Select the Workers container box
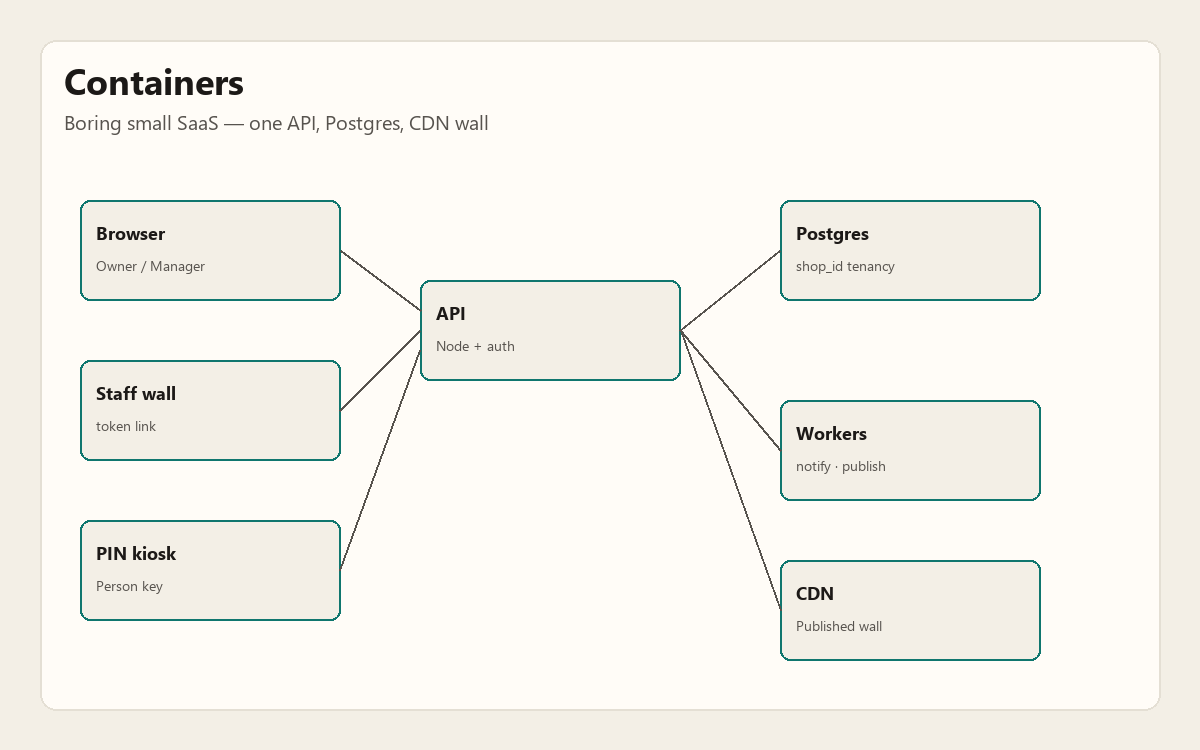Screen dimensions: 1200x750 click(910, 450)
